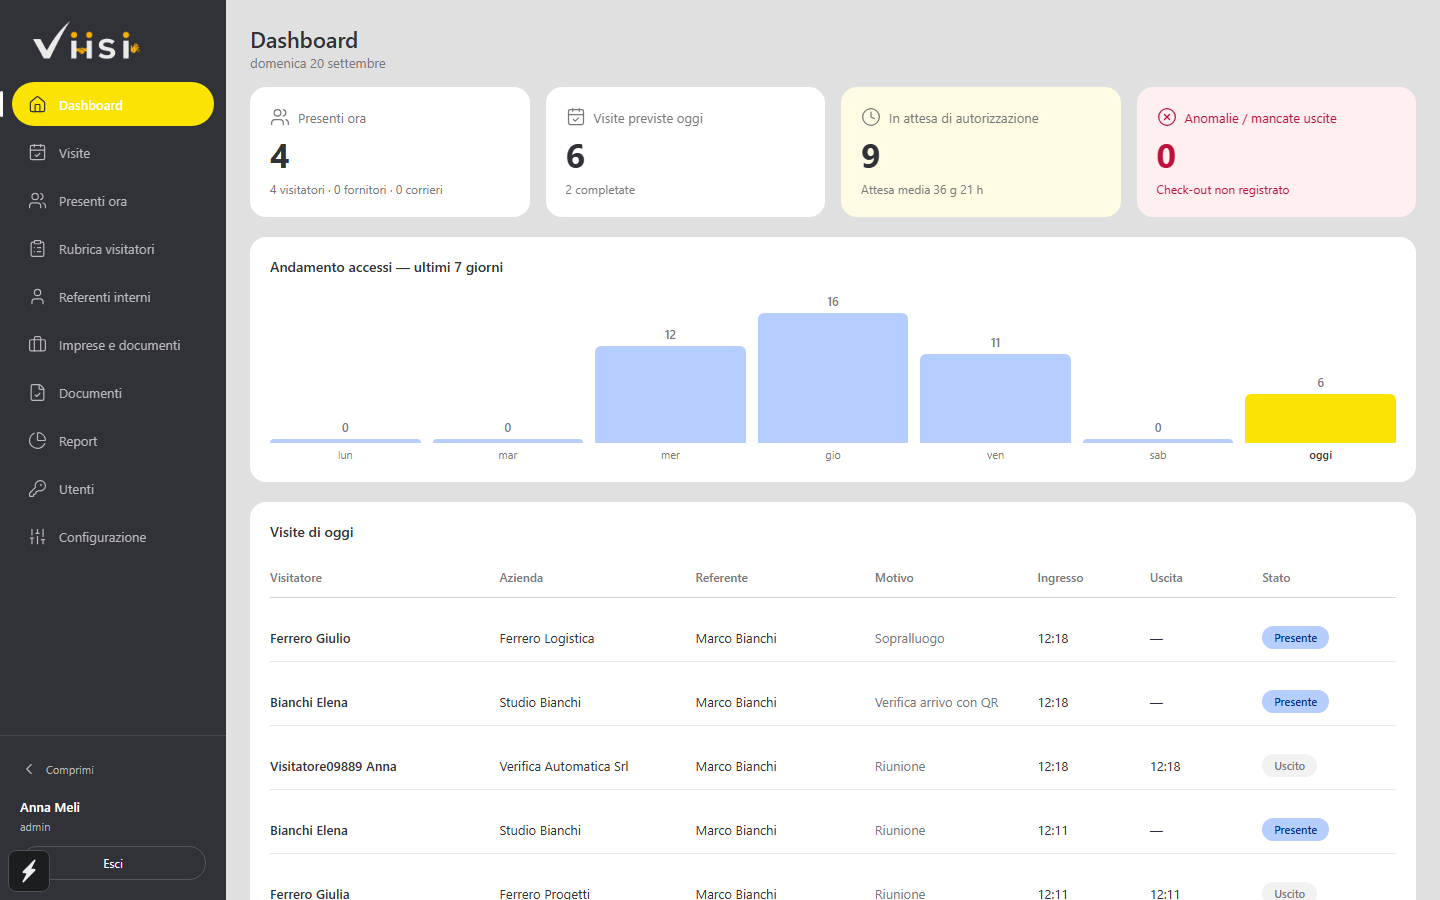Click the Esci logout button
1440x900 pixels.
coord(113,863)
